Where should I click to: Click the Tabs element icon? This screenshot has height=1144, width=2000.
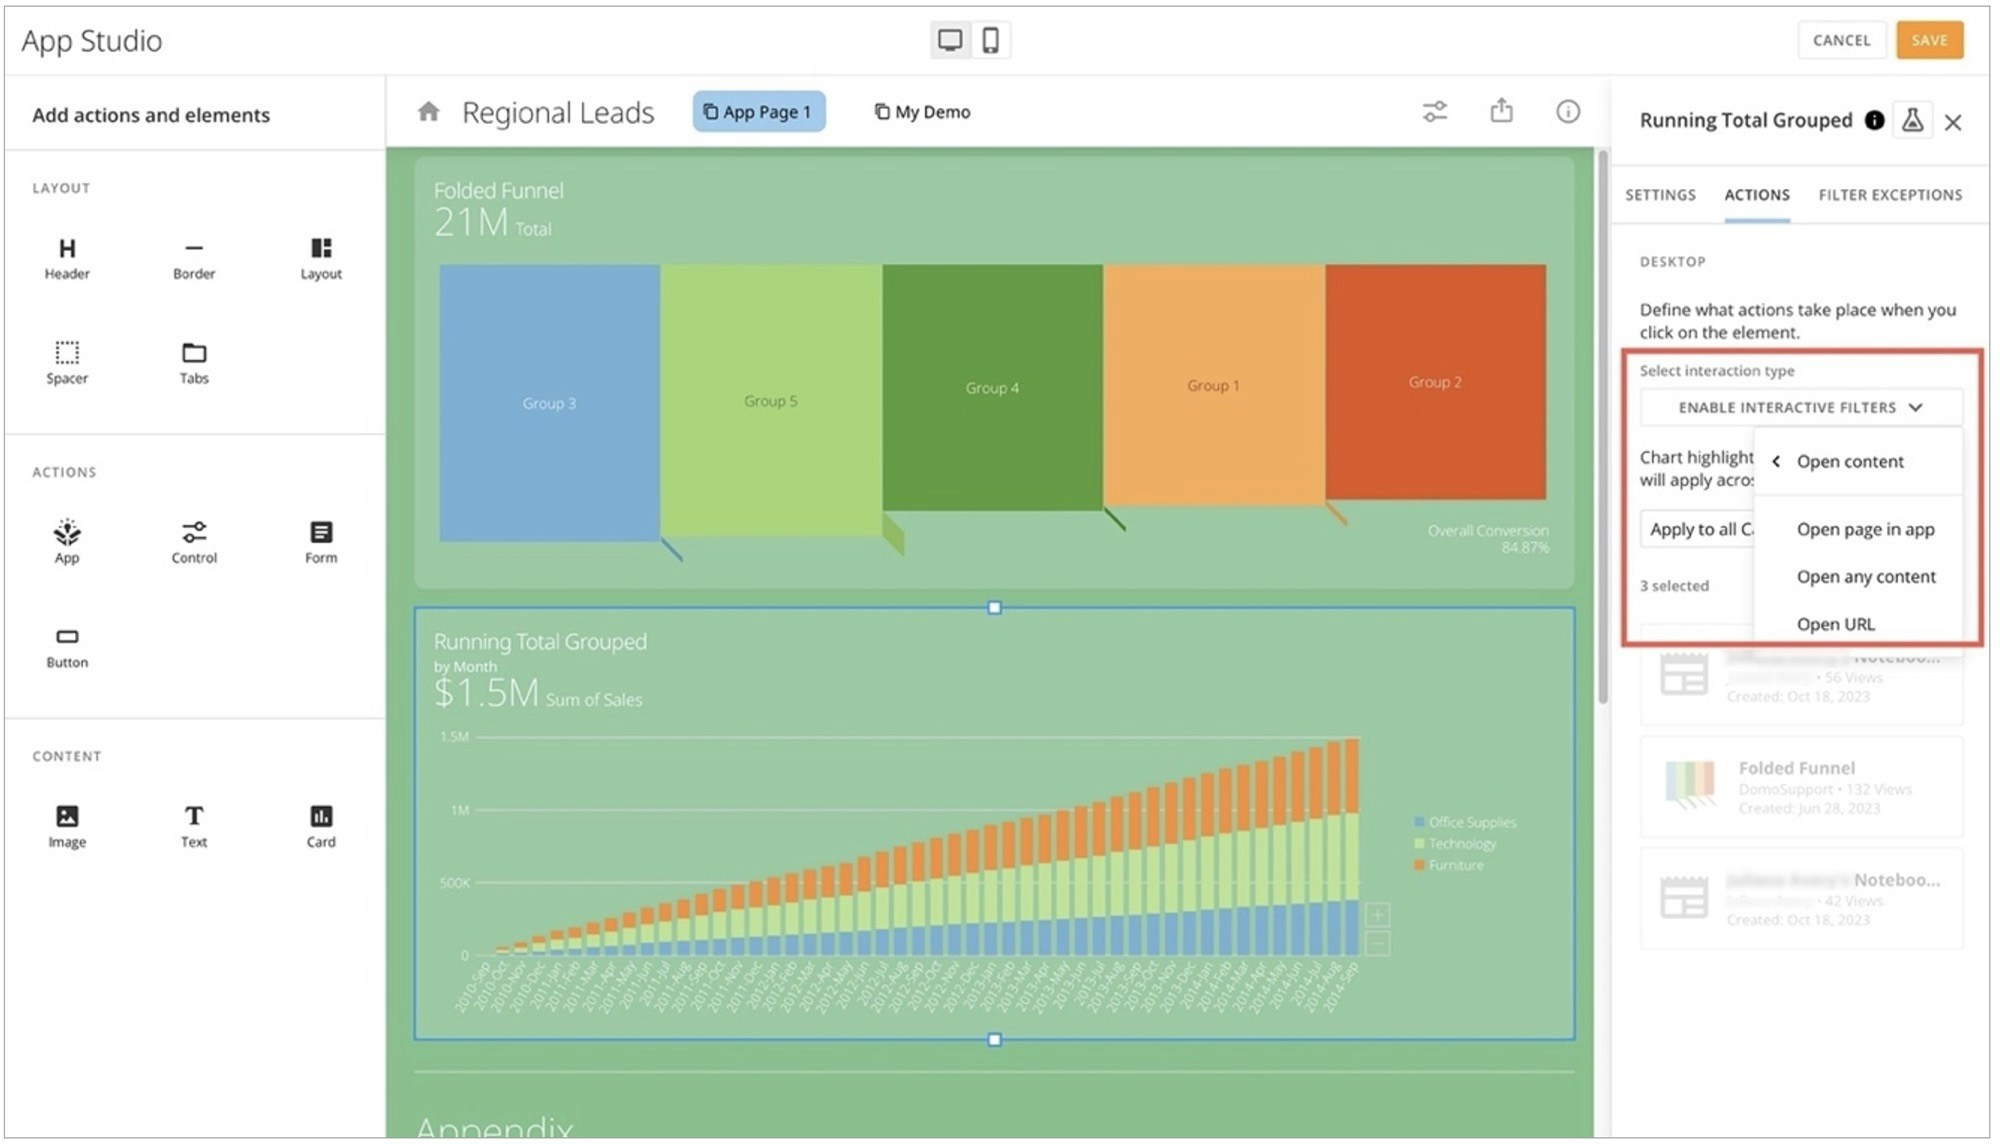click(194, 353)
